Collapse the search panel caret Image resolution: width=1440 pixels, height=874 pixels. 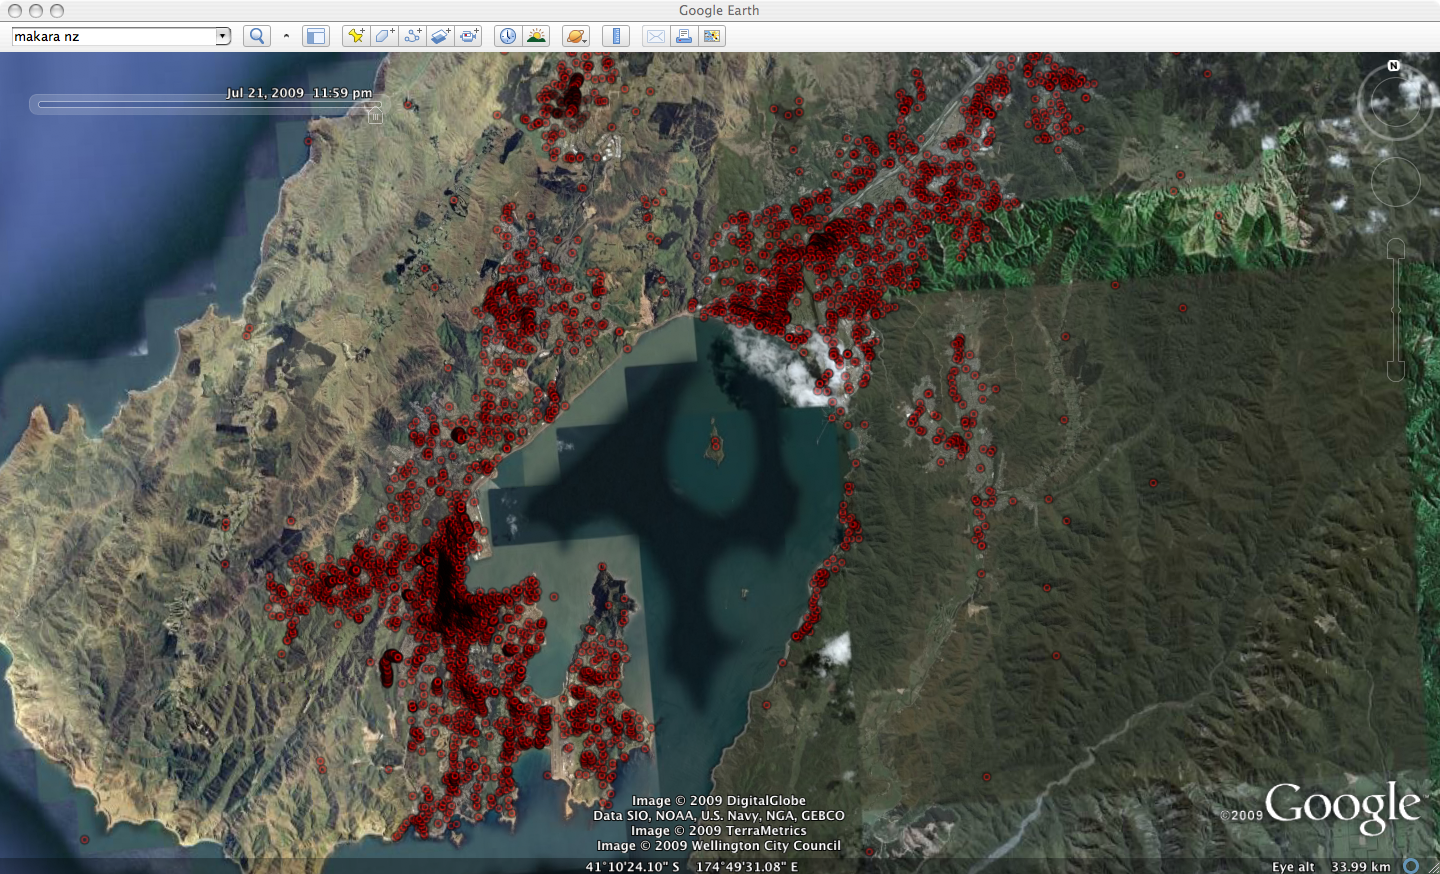(286, 36)
